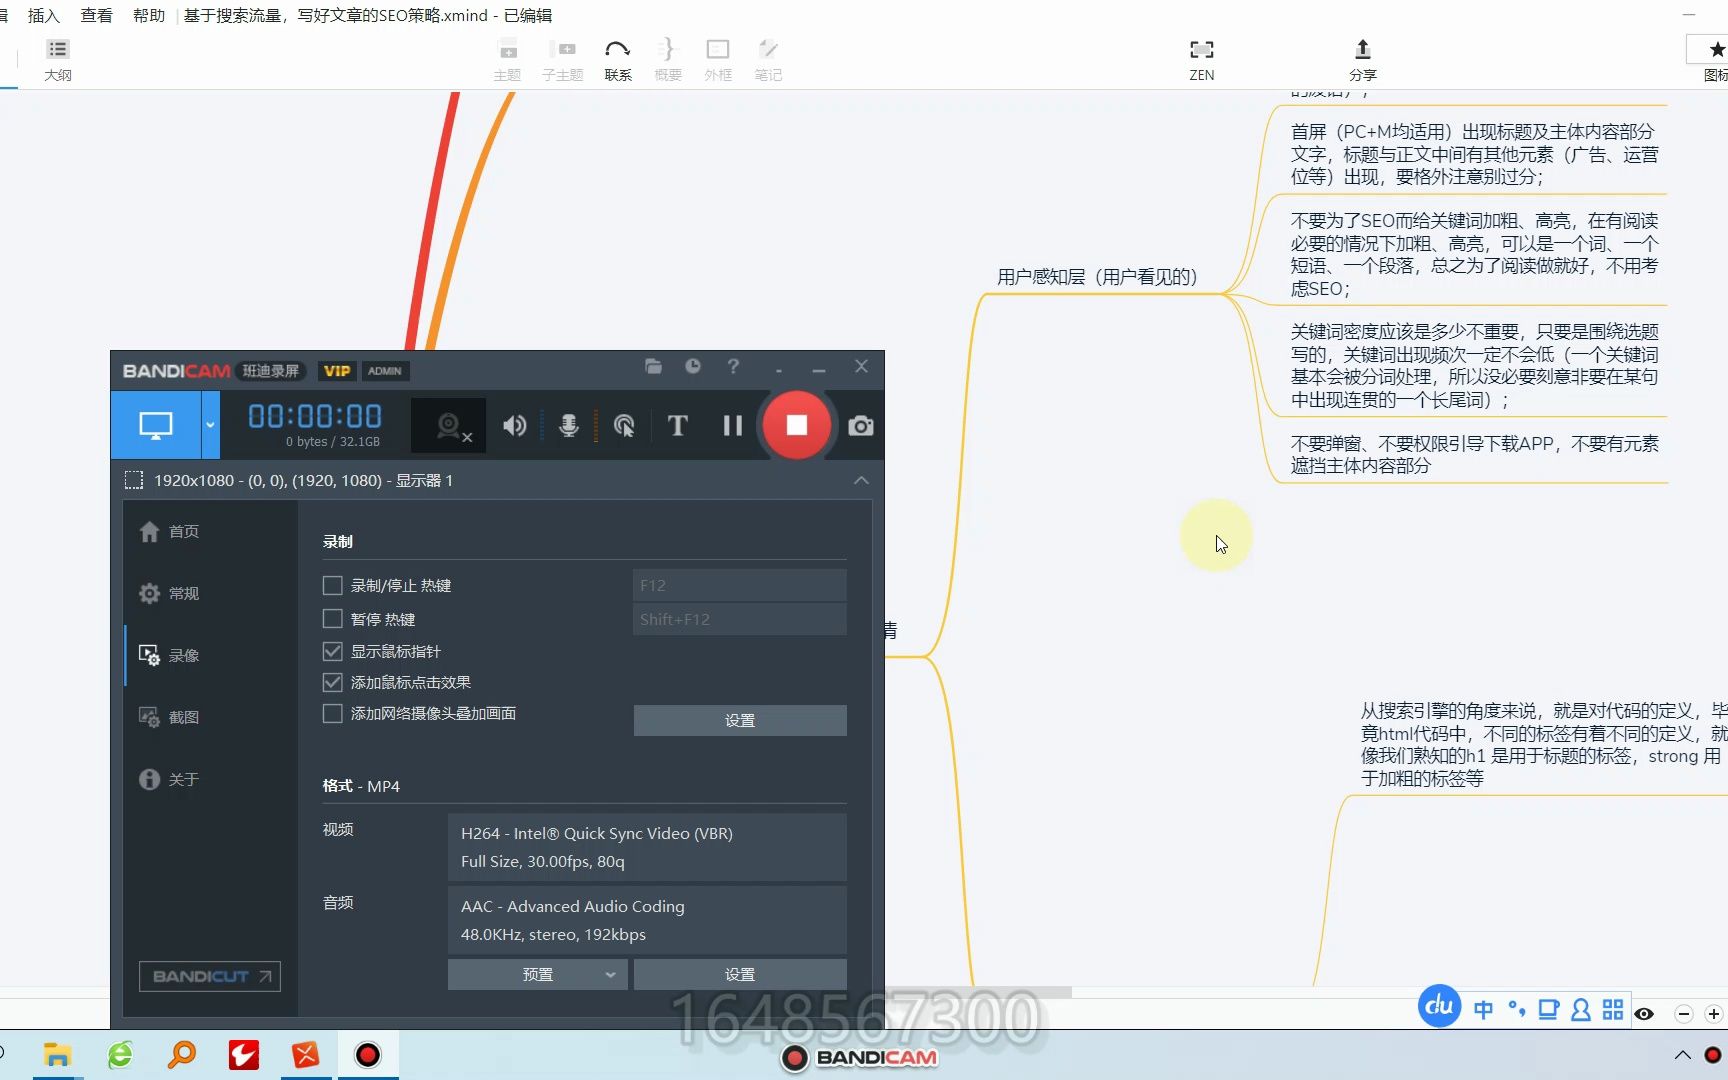The image size is (1728, 1080).
Task: Click the F12 hotkey field
Action: coord(740,585)
